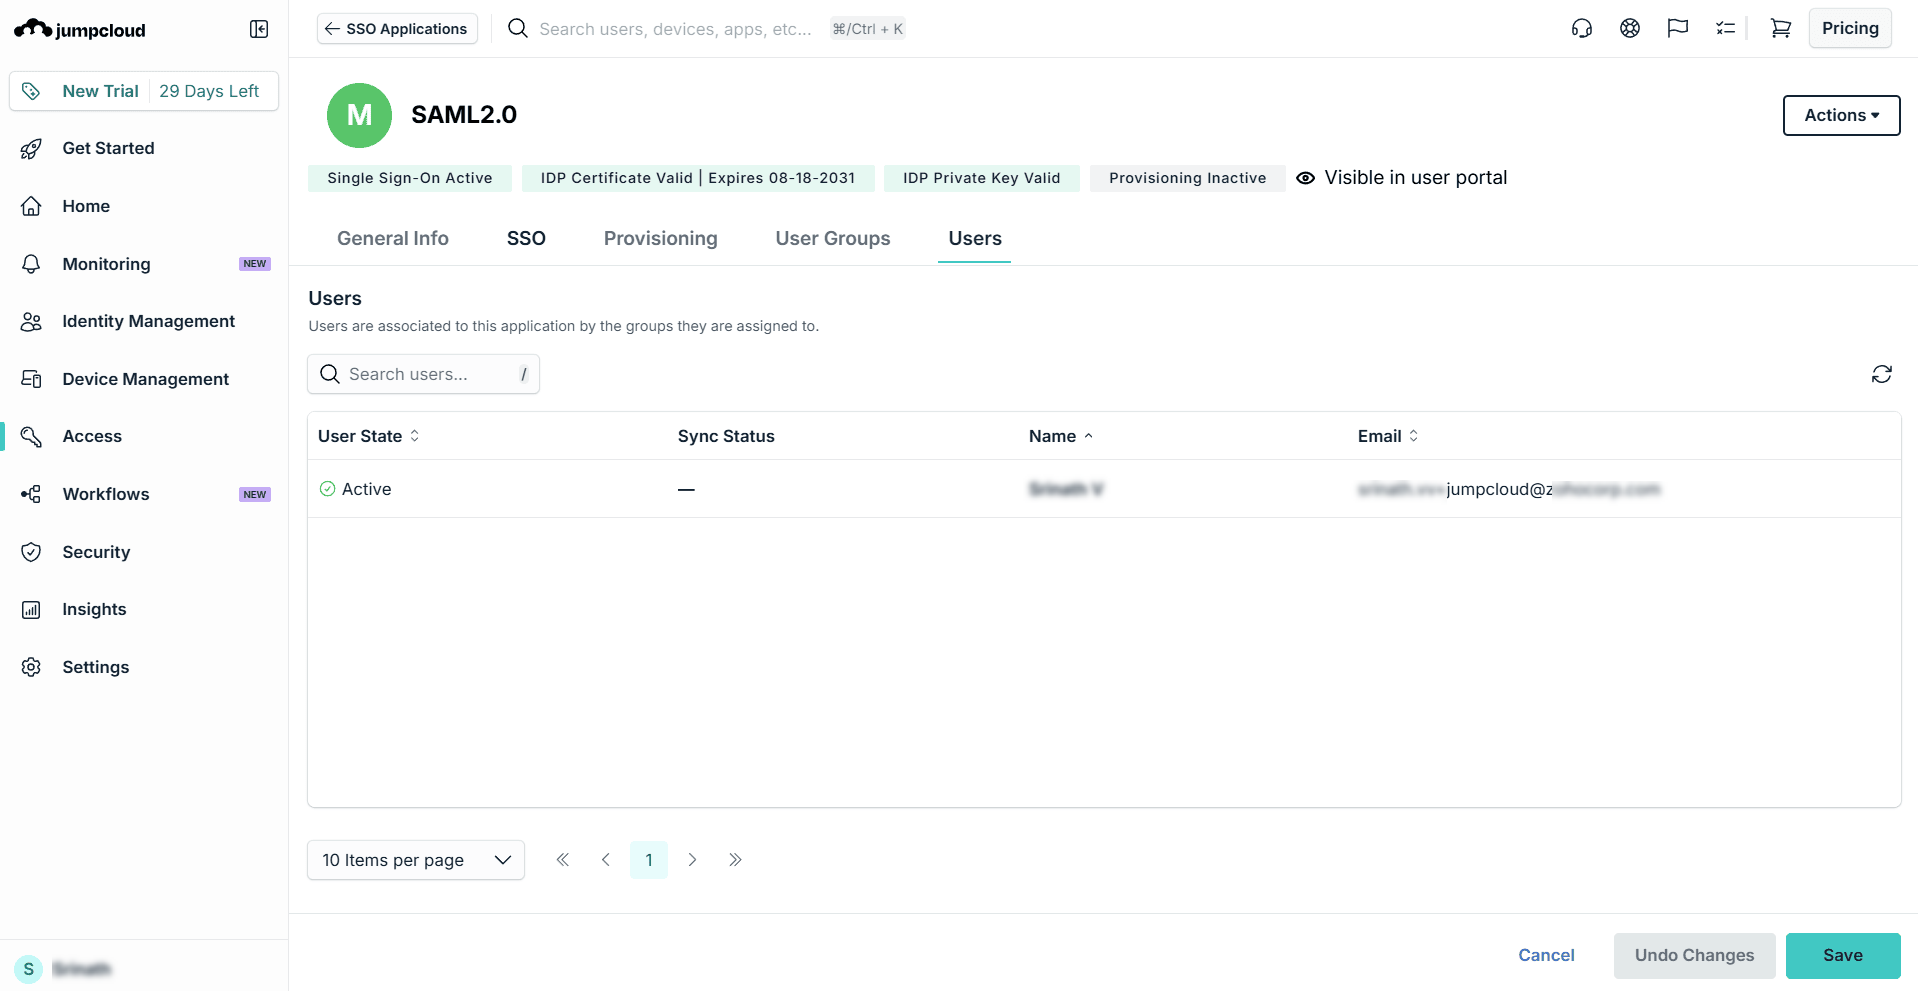Image resolution: width=1918 pixels, height=991 pixels.
Task: Click IDP Certificate Valid badge
Action: click(x=698, y=178)
